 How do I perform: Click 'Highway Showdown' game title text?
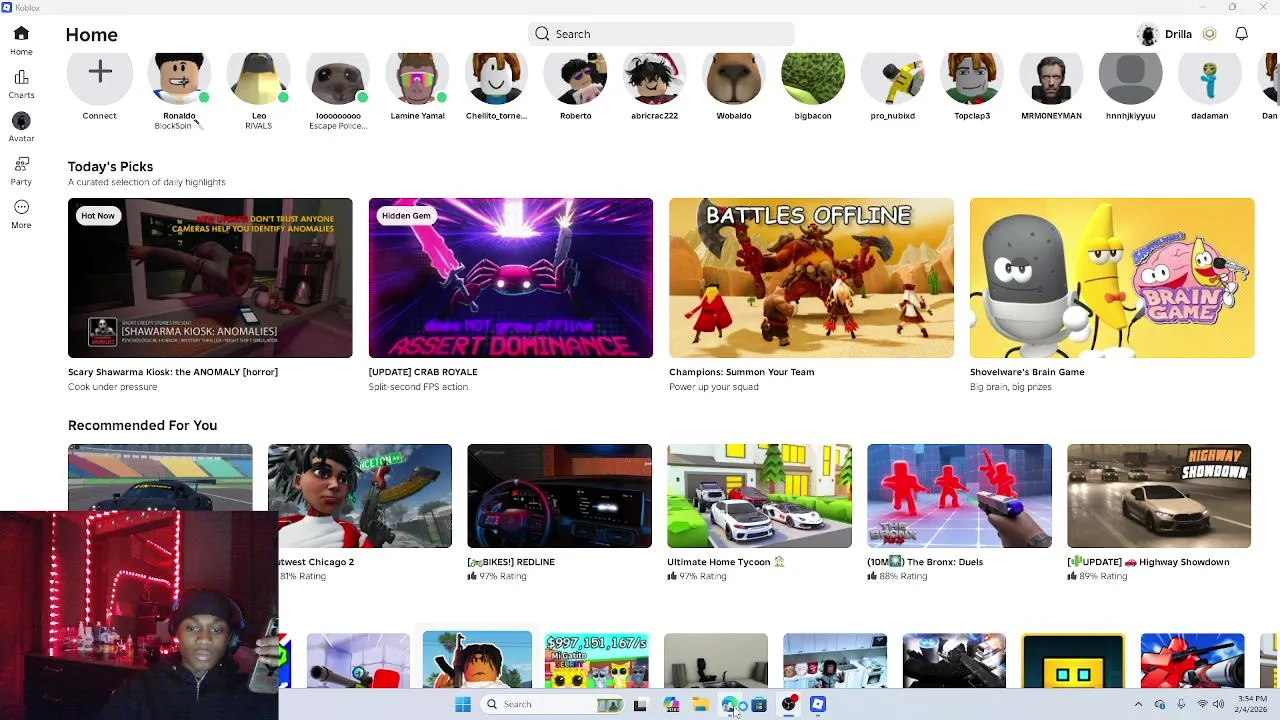click(x=1148, y=562)
